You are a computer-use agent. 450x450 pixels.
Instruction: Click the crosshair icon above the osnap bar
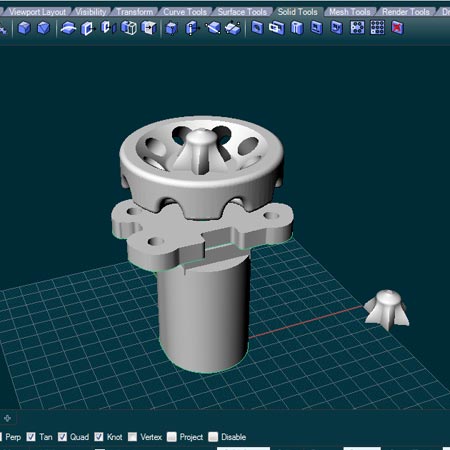(x=7, y=418)
